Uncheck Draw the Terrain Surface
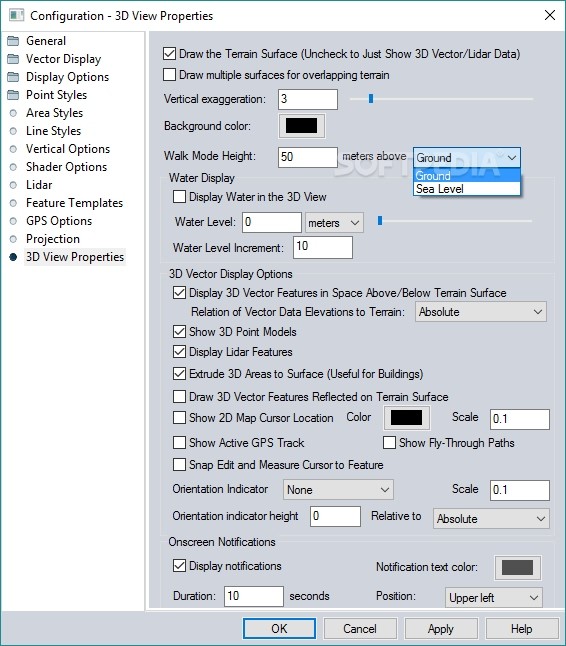The width and height of the screenshot is (566, 646). coord(169,54)
